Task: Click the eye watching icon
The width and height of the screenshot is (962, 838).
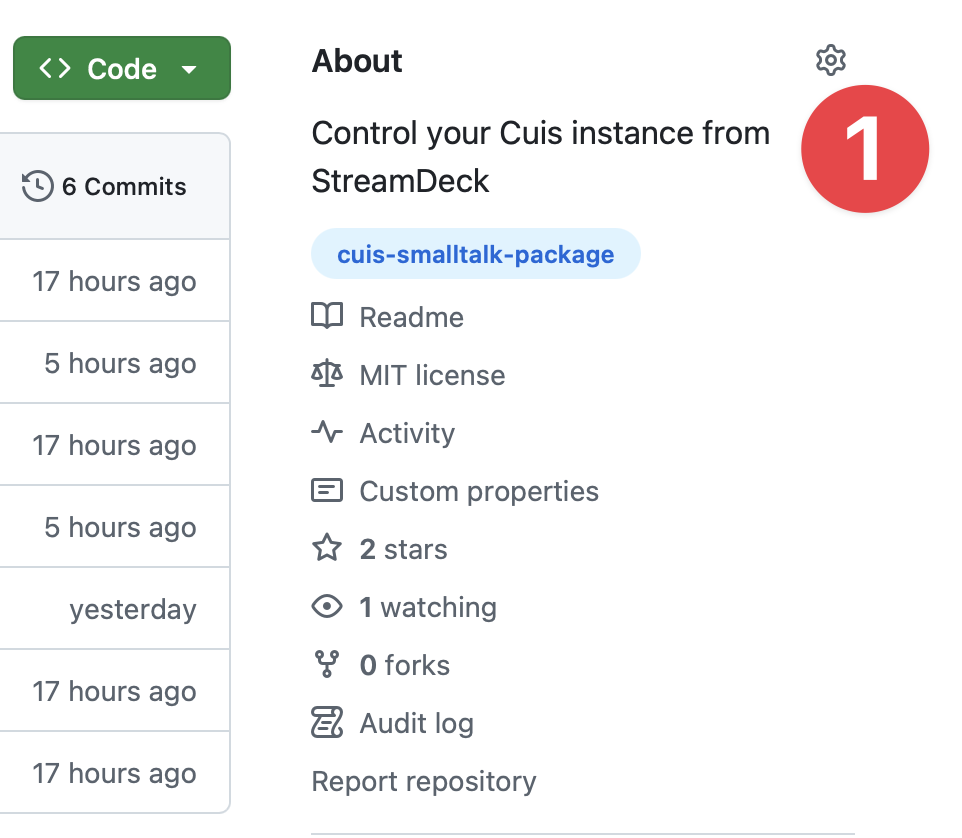Action: [327, 607]
